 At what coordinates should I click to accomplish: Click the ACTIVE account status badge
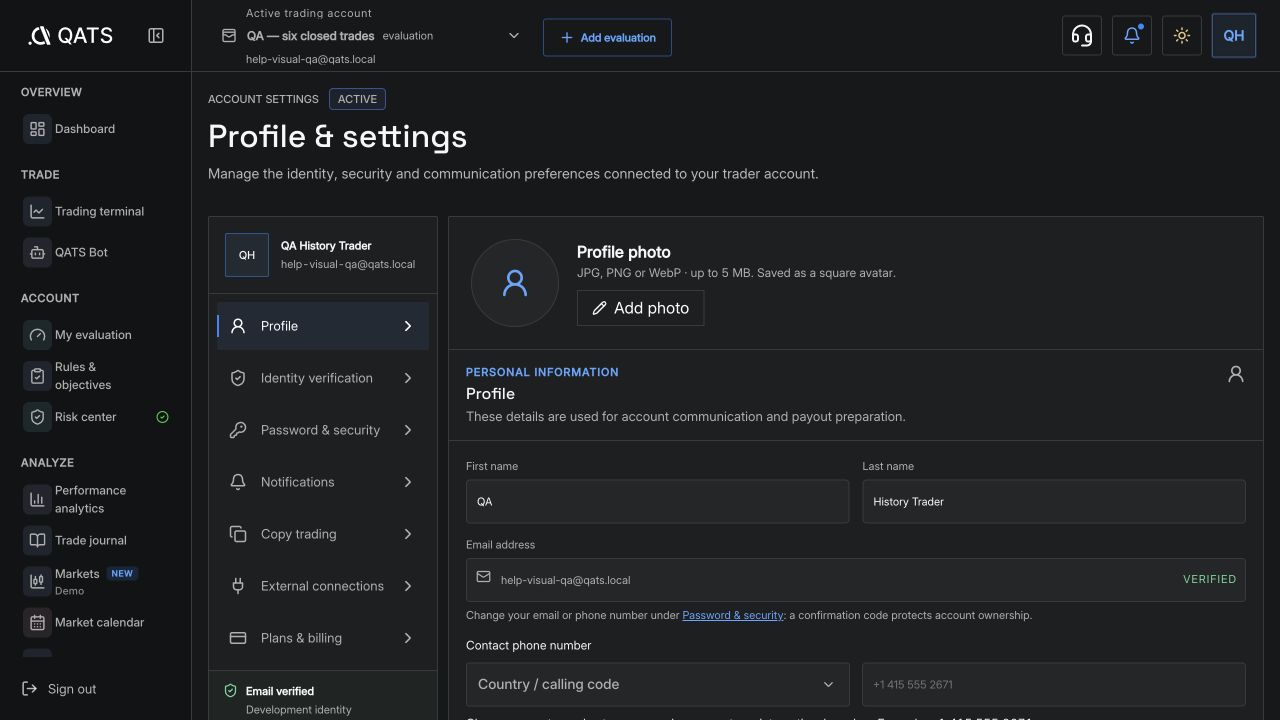(357, 99)
